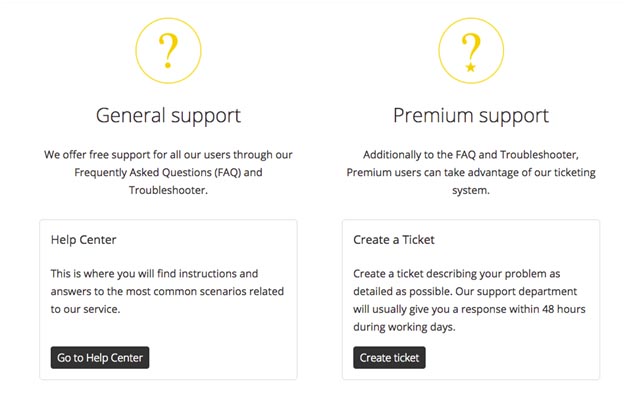This screenshot has width=627, height=401.
Task: Select the General support heading
Action: click(168, 116)
